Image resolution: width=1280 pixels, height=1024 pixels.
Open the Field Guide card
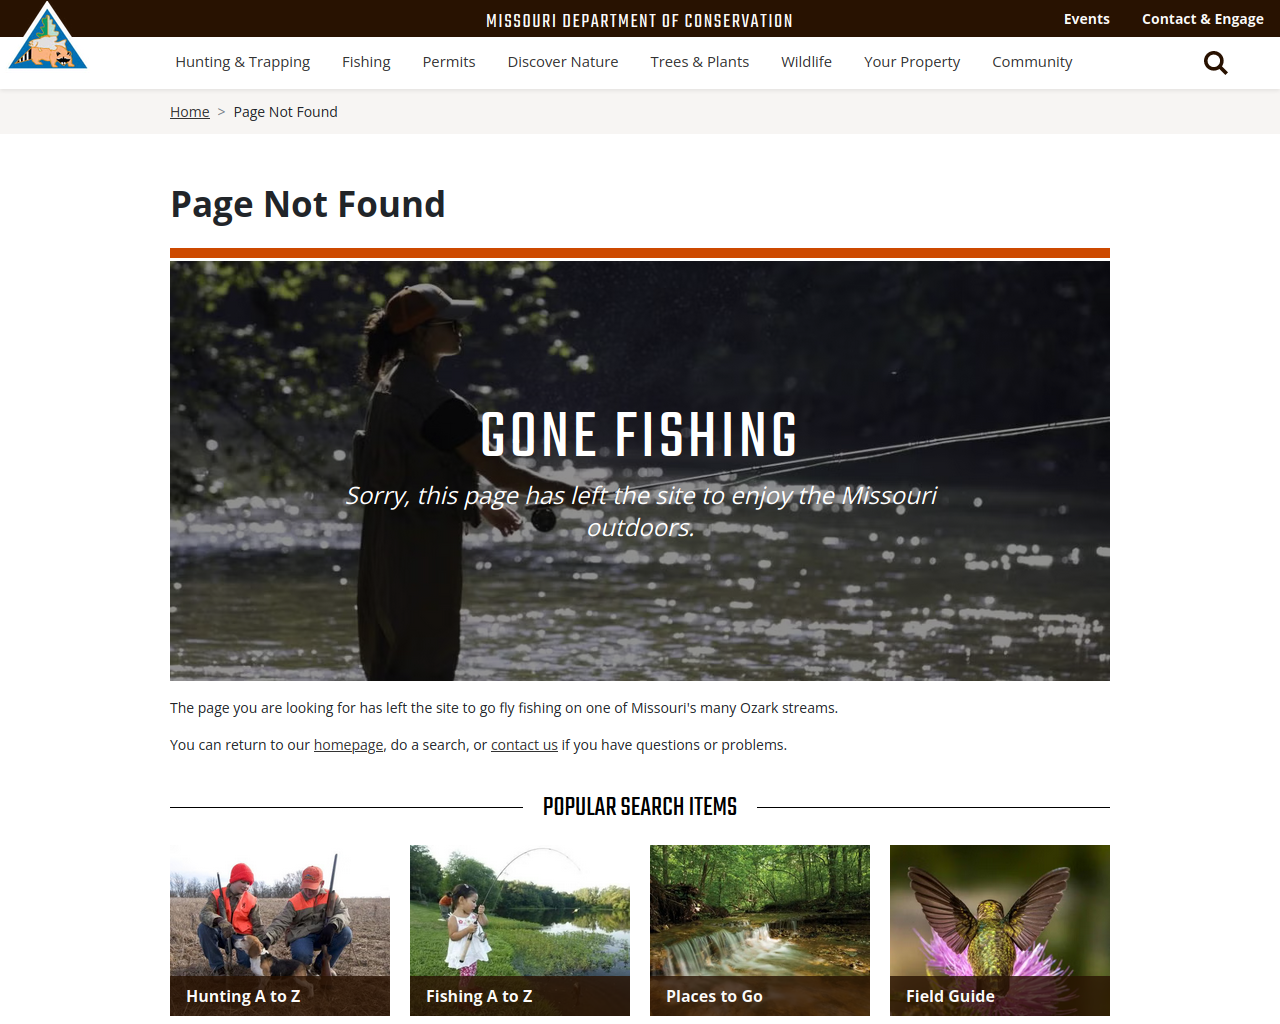pos(1000,931)
